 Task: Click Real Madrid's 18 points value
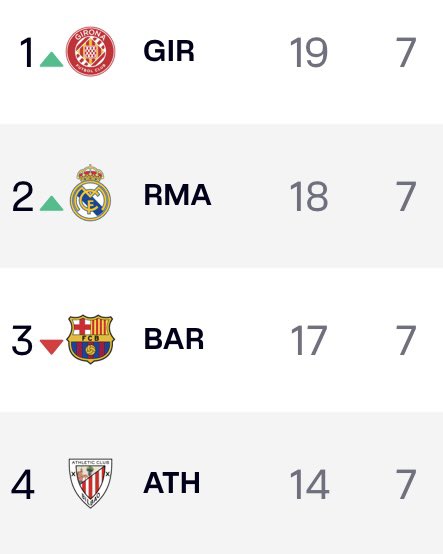tap(309, 196)
